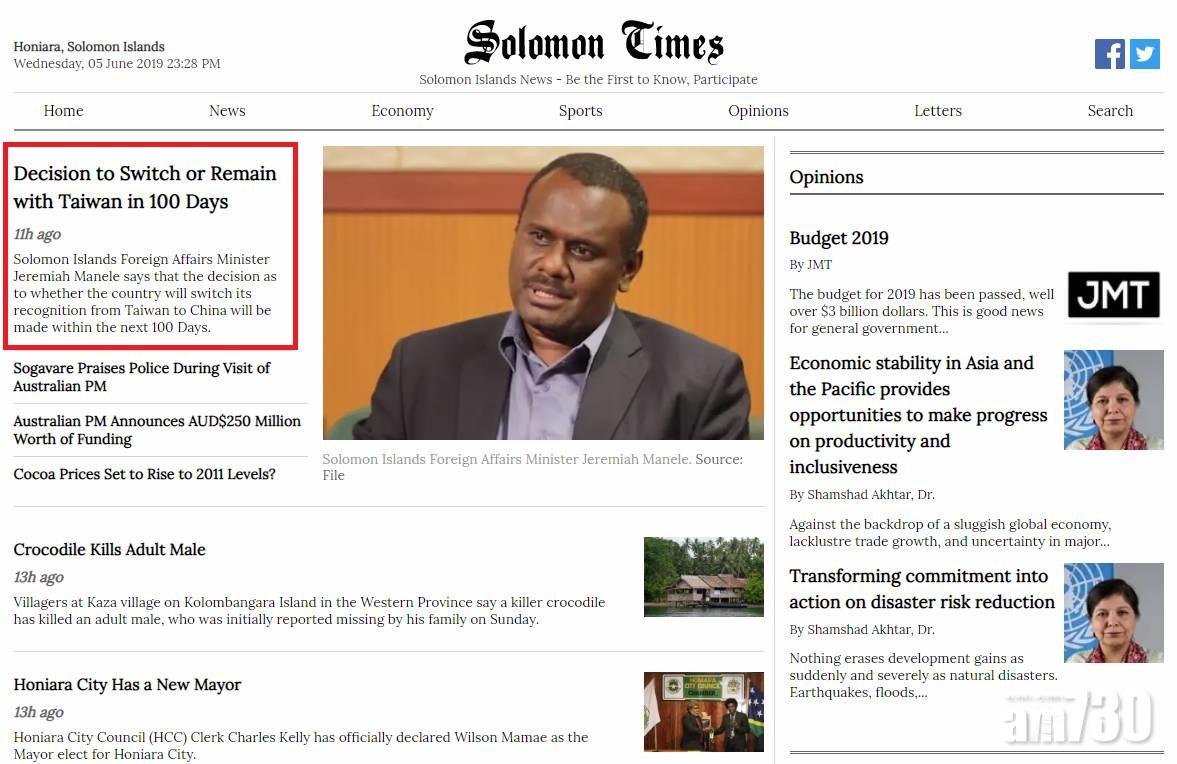
Task: Open the Twitter icon link
Action: coord(1145,54)
